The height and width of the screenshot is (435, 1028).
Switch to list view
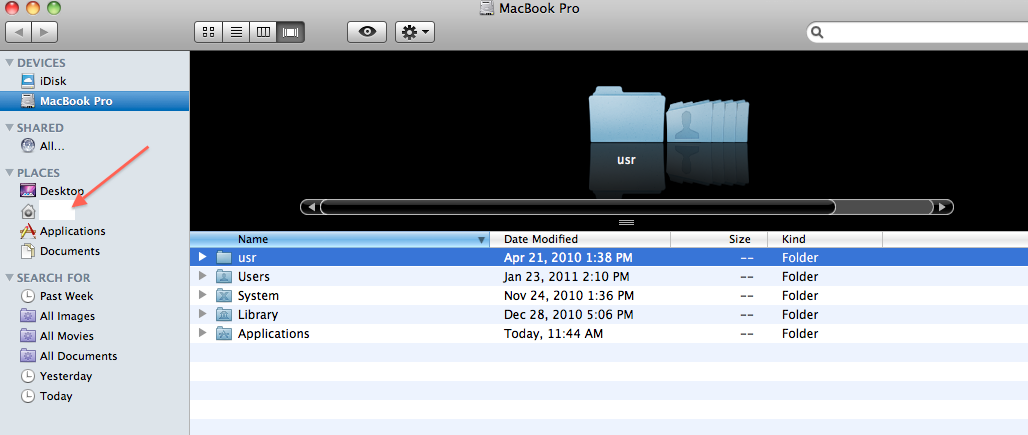coord(237,32)
